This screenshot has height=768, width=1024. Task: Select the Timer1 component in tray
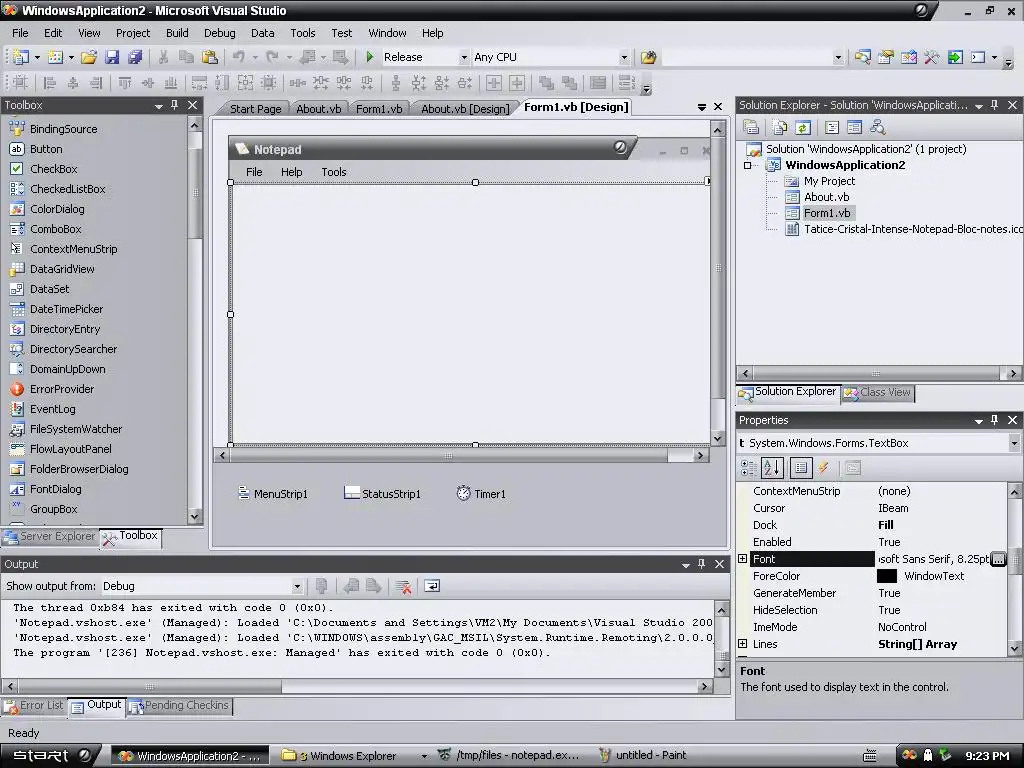point(481,494)
